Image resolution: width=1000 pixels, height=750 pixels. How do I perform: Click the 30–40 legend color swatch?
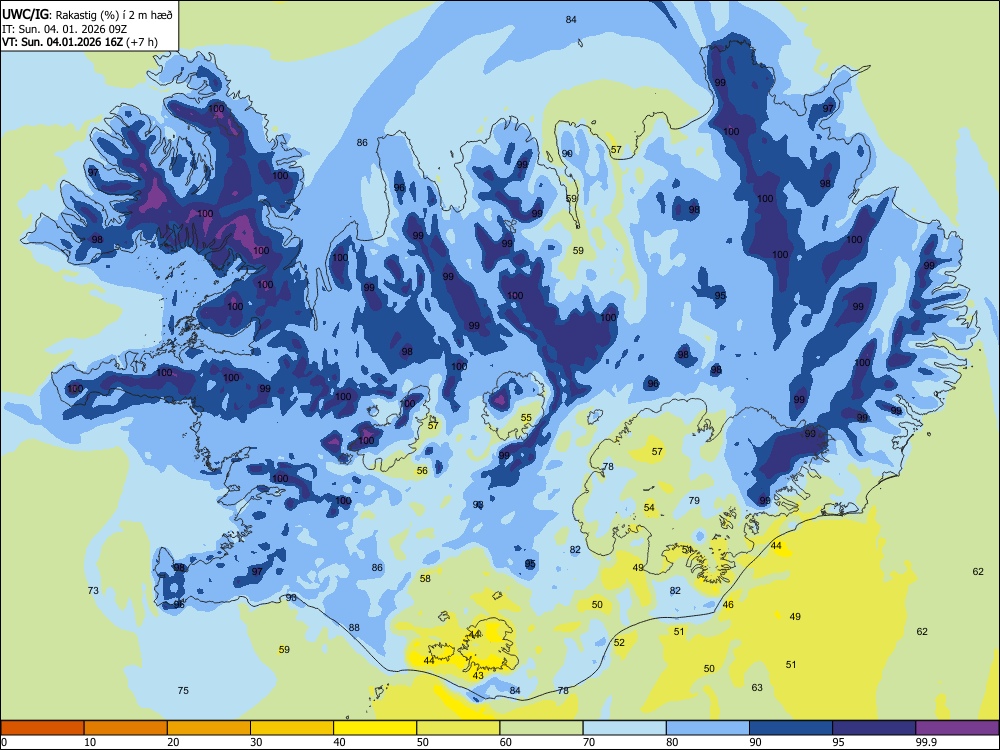292,728
